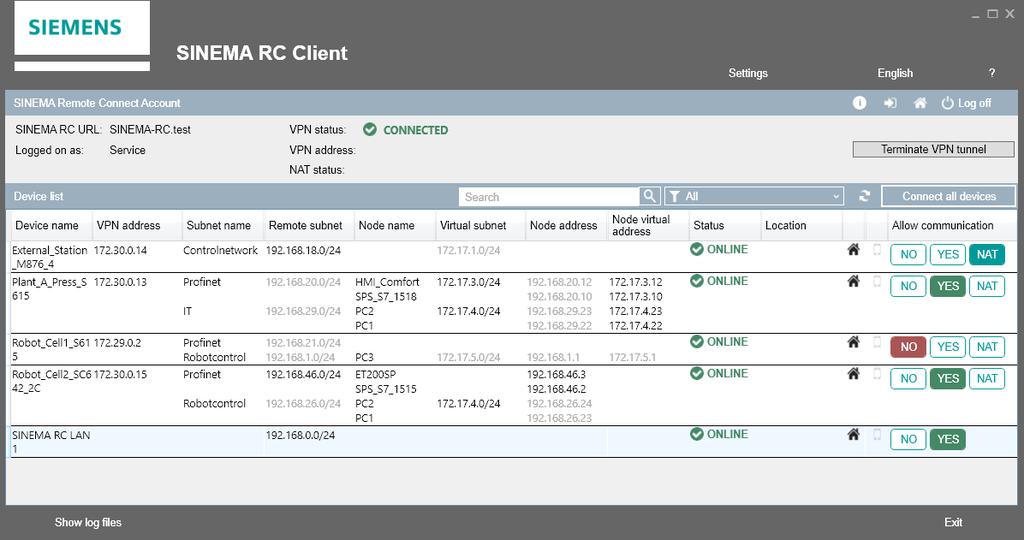Click device icon in SINEMA RC LAN row
The image size is (1024, 540).
pyautogui.click(x=877, y=434)
